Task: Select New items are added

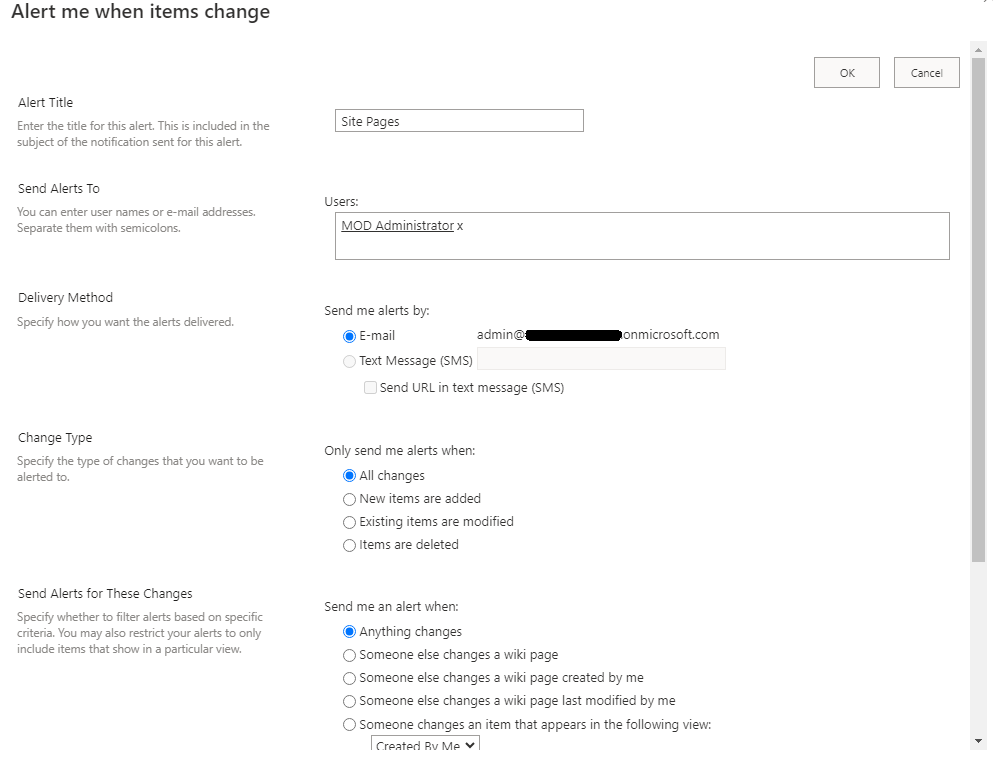Action: point(349,498)
